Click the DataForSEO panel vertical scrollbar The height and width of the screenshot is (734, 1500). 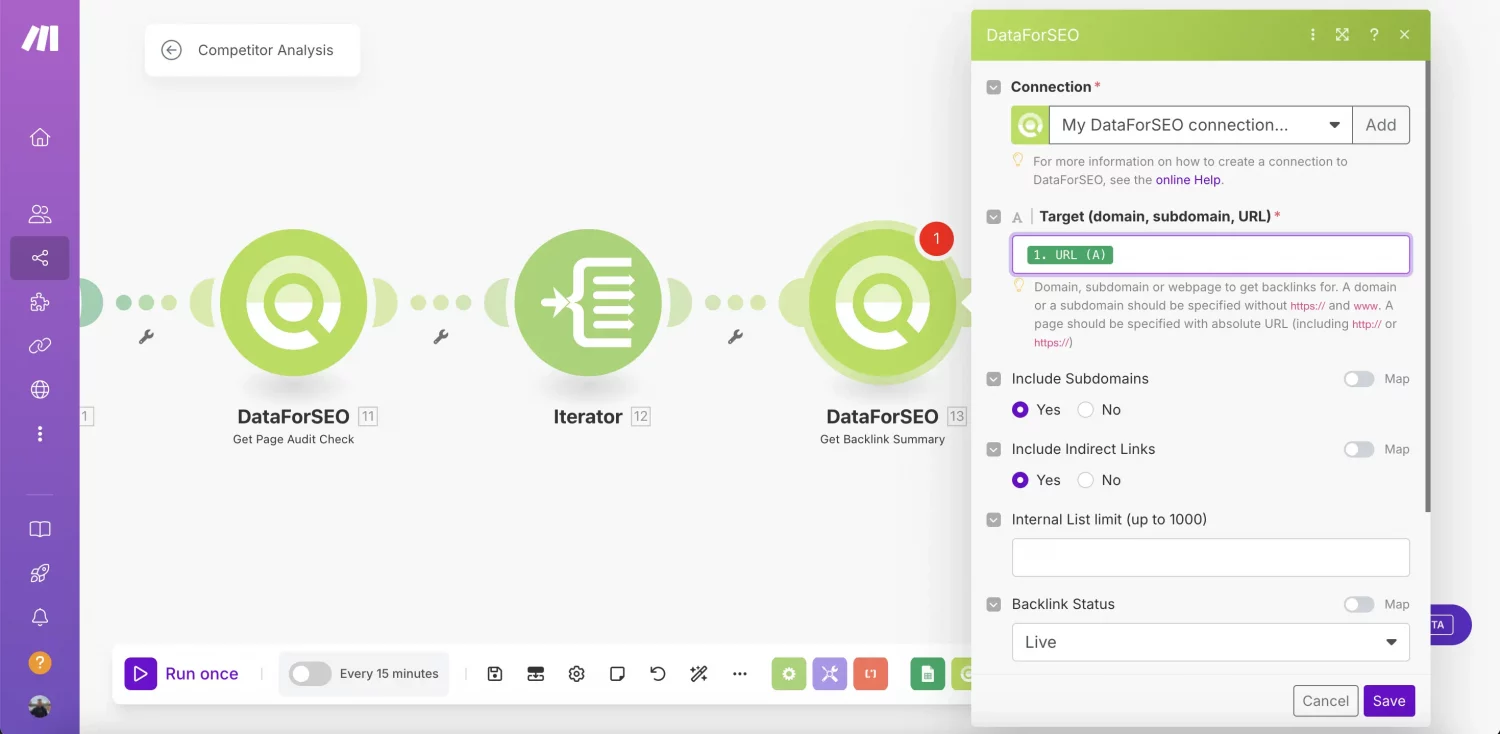[1426, 285]
